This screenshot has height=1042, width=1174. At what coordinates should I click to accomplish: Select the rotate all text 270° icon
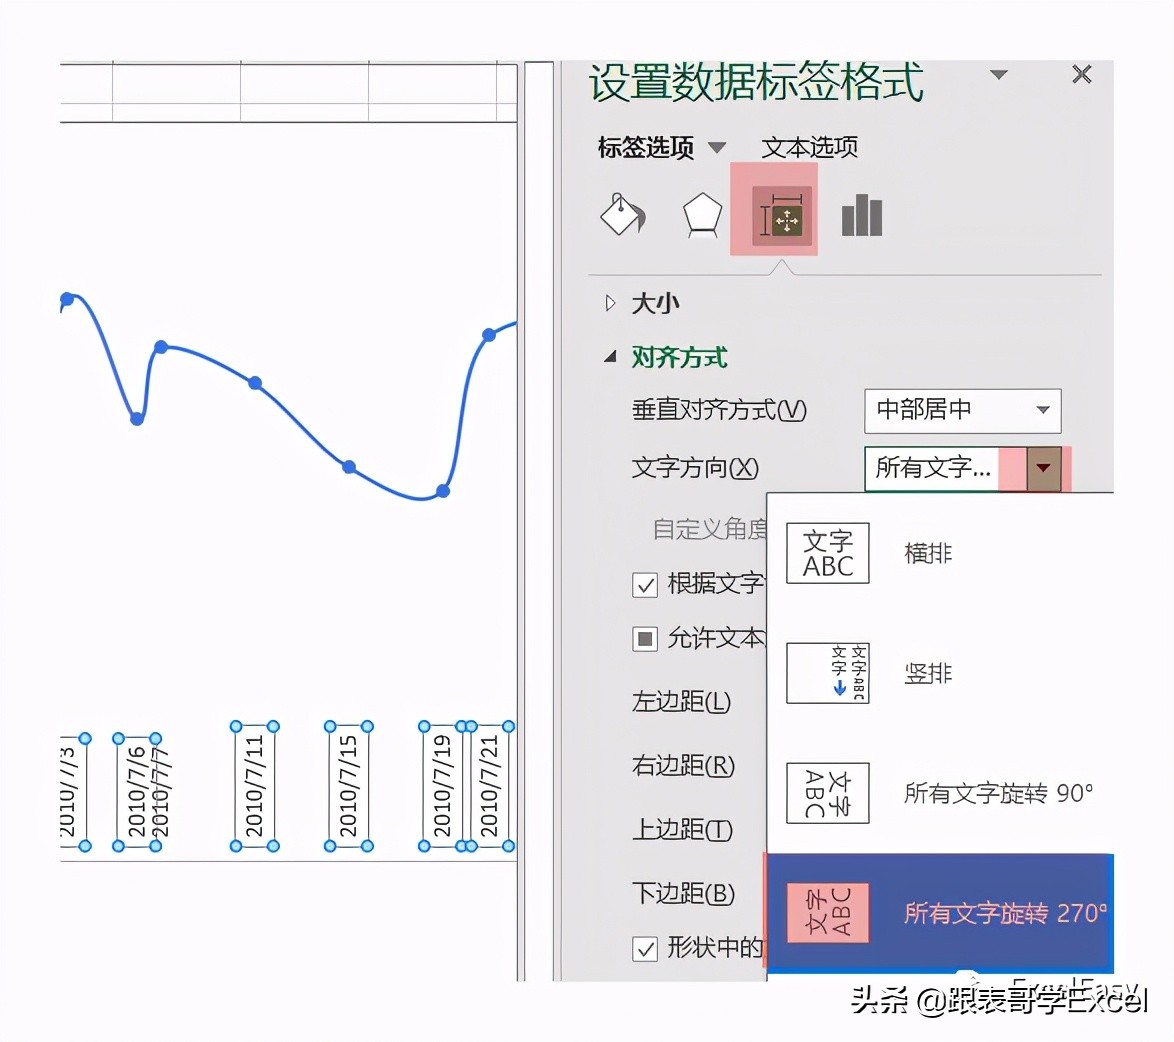(x=827, y=912)
